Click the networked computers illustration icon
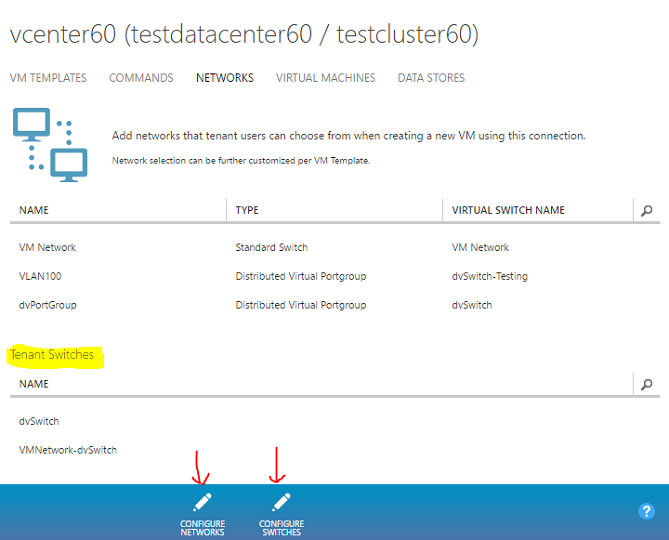The image size is (669, 540). [x=50, y=145]
